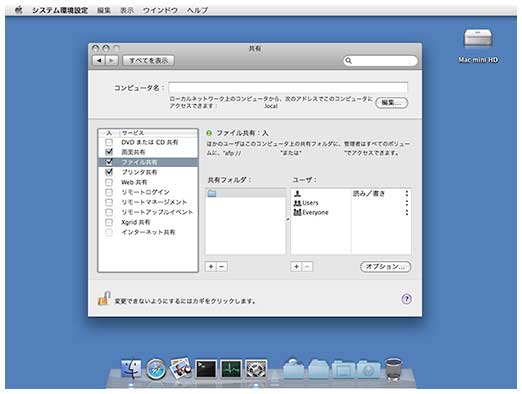Open Finder from the Dock
Image resolution: width=522 pixels, height=394 pixels.
coord(131,369)
